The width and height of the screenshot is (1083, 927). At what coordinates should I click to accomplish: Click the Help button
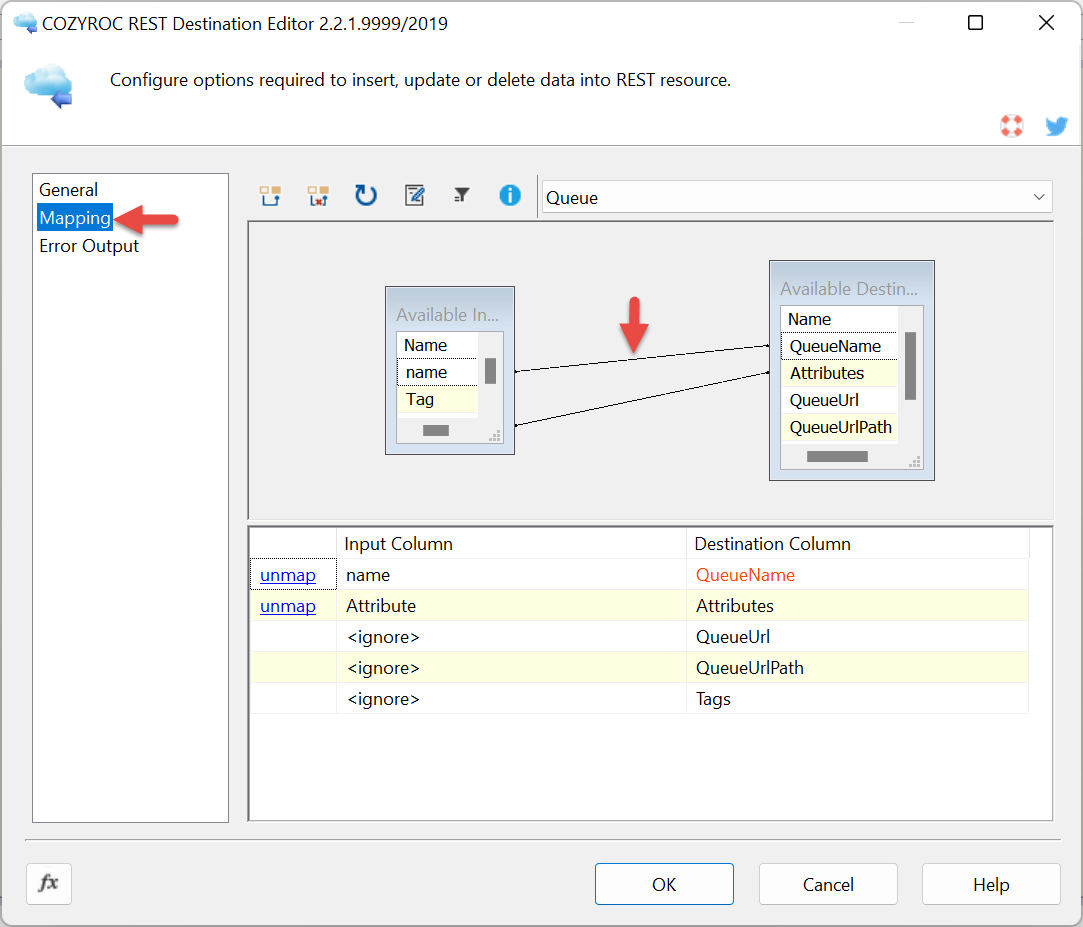point(991,884)
